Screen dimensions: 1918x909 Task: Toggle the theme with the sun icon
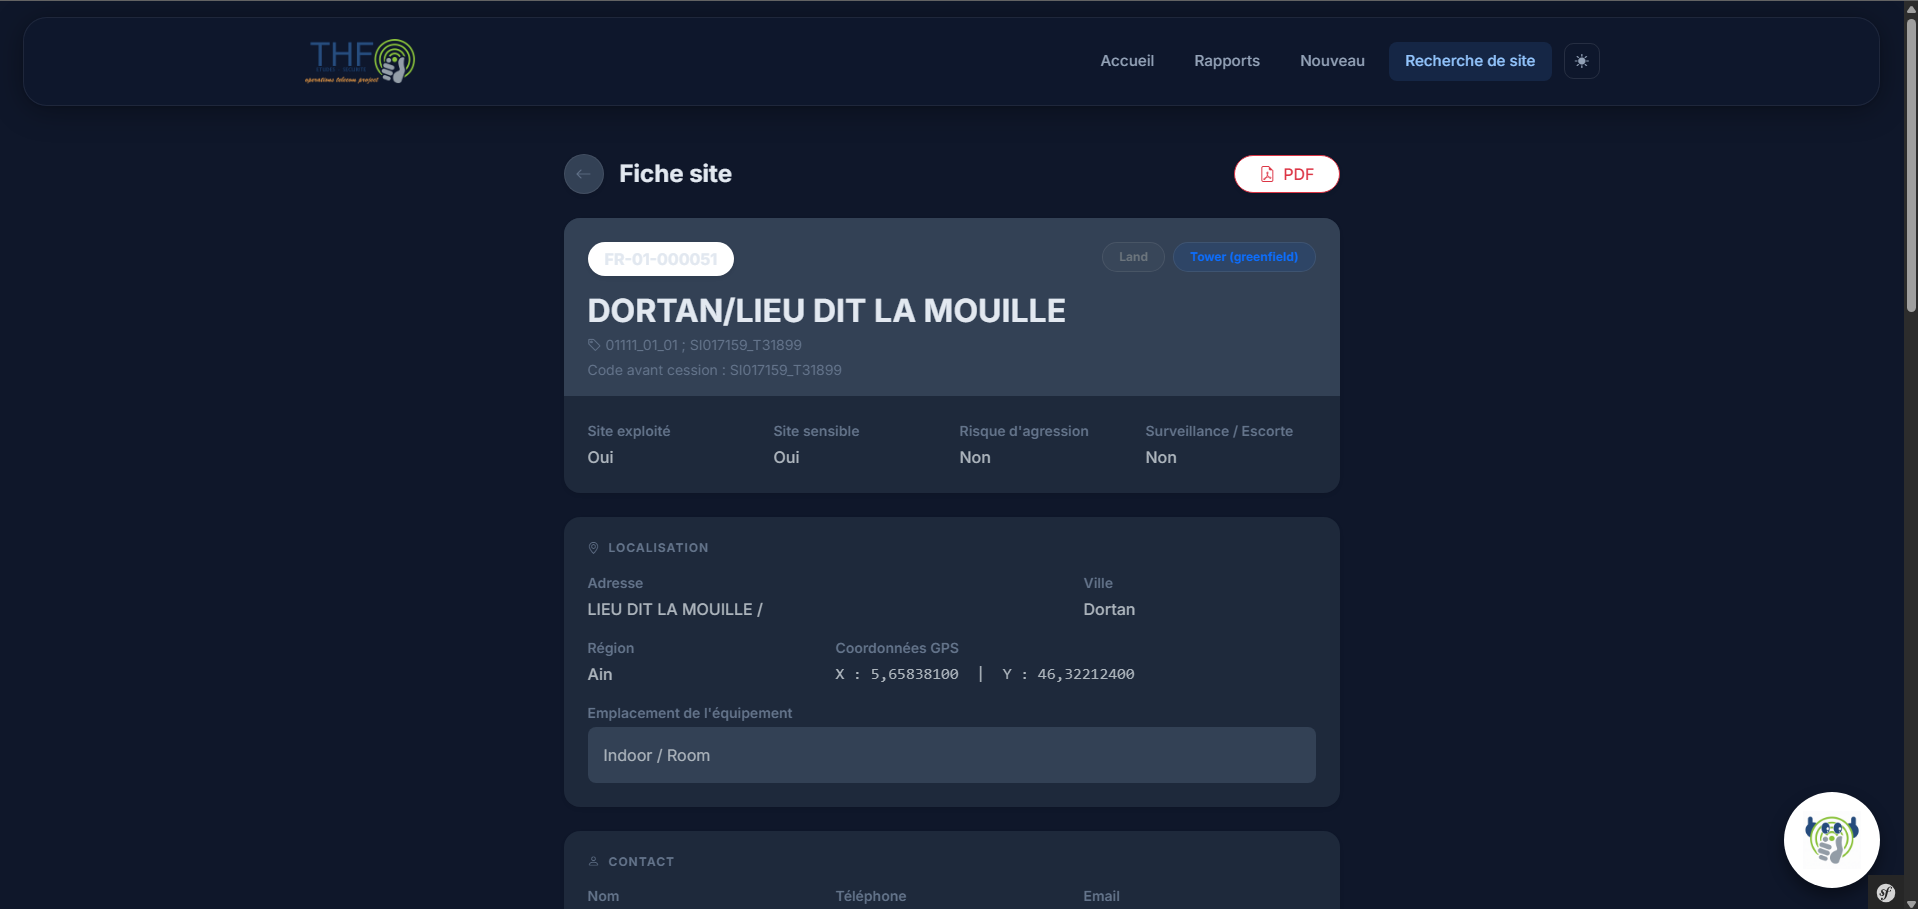pyautogui.click(x=1581, y=61)
